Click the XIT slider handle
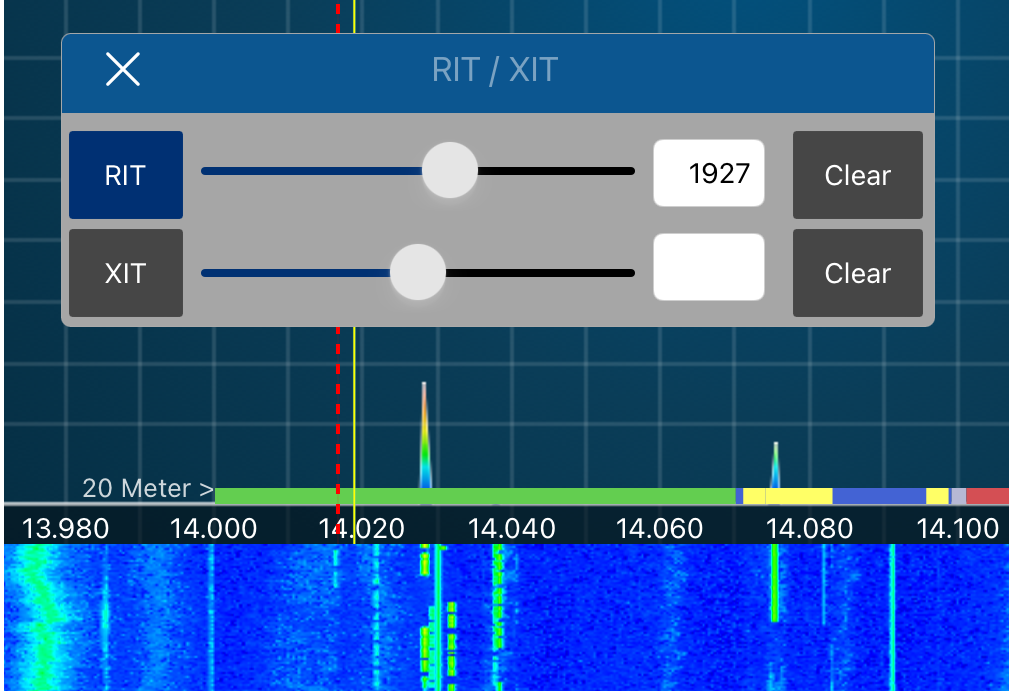This screenshot has height=691, width=1009. 418,272
